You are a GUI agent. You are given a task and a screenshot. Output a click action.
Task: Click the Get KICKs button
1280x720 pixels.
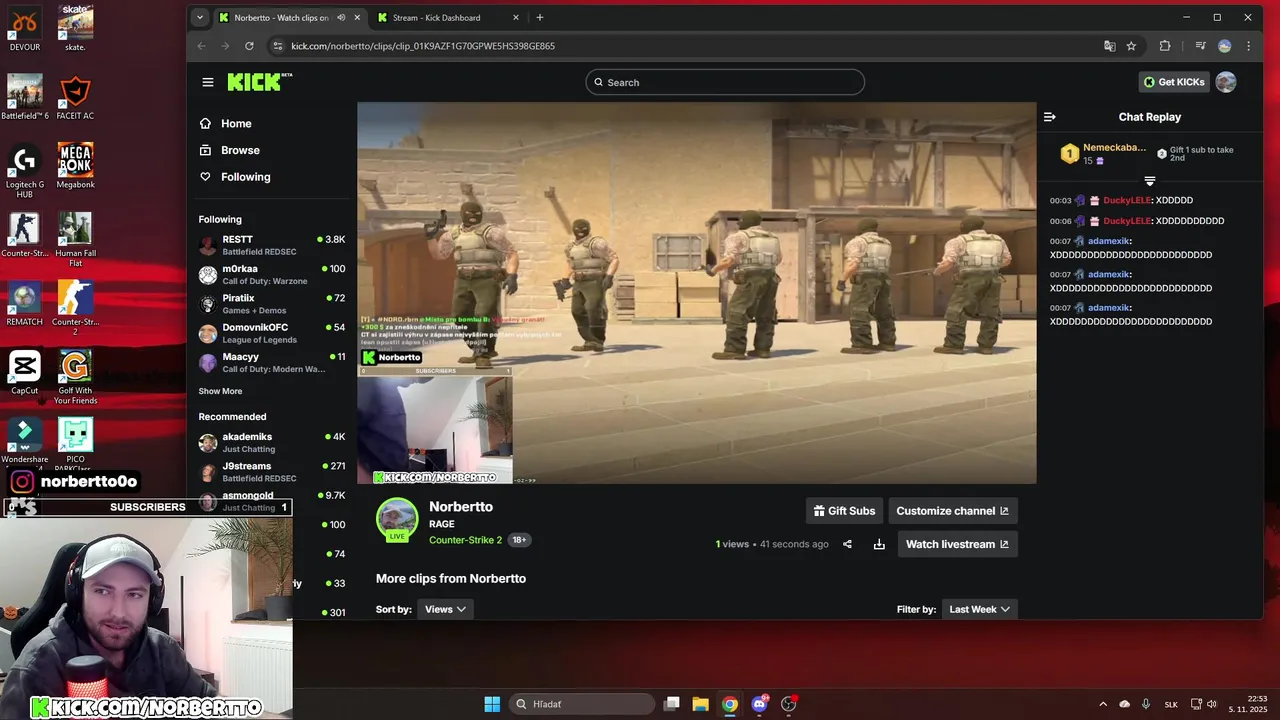click(1174, 82)
